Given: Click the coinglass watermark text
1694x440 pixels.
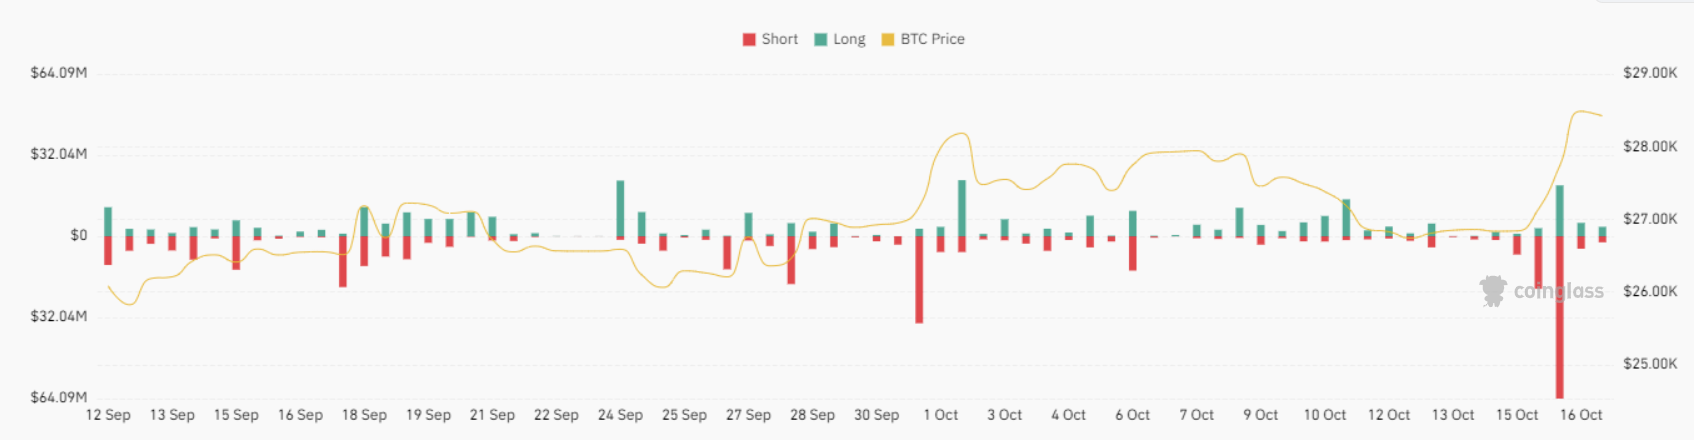Looking at the screenshot, I should [x=1558, y=291].
